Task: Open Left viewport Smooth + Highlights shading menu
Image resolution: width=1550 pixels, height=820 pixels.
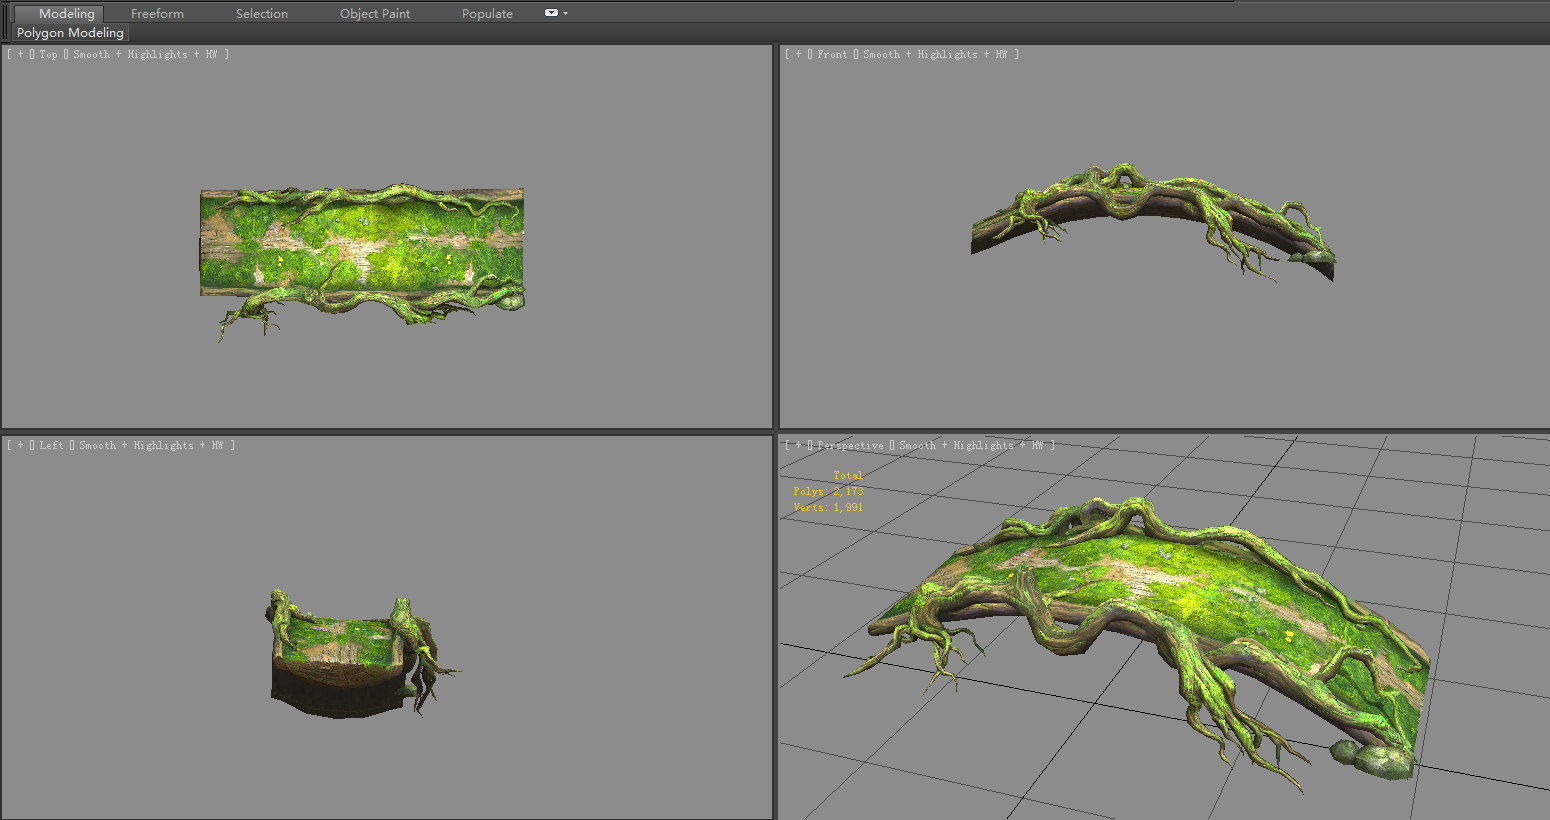Action: [x=151, y=445]
